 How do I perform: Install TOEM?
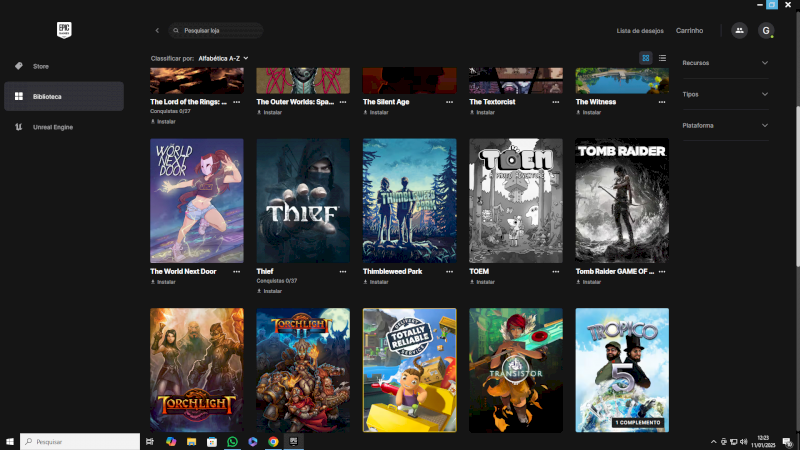482,282
